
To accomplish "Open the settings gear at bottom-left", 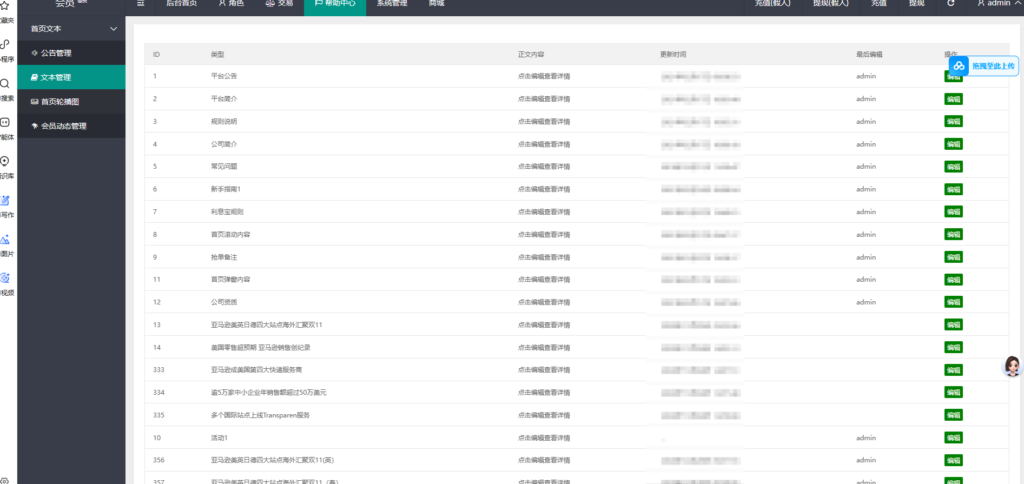I will tap(5, 479).
